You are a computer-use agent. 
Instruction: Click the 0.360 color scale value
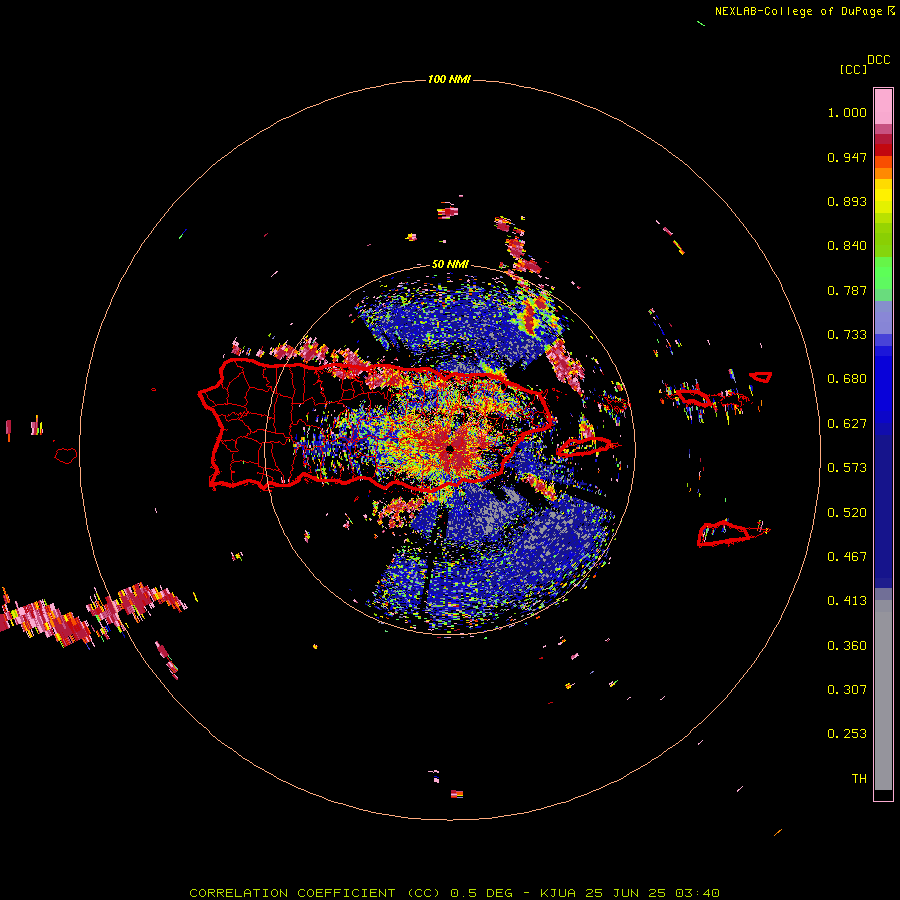pos(847,646)
